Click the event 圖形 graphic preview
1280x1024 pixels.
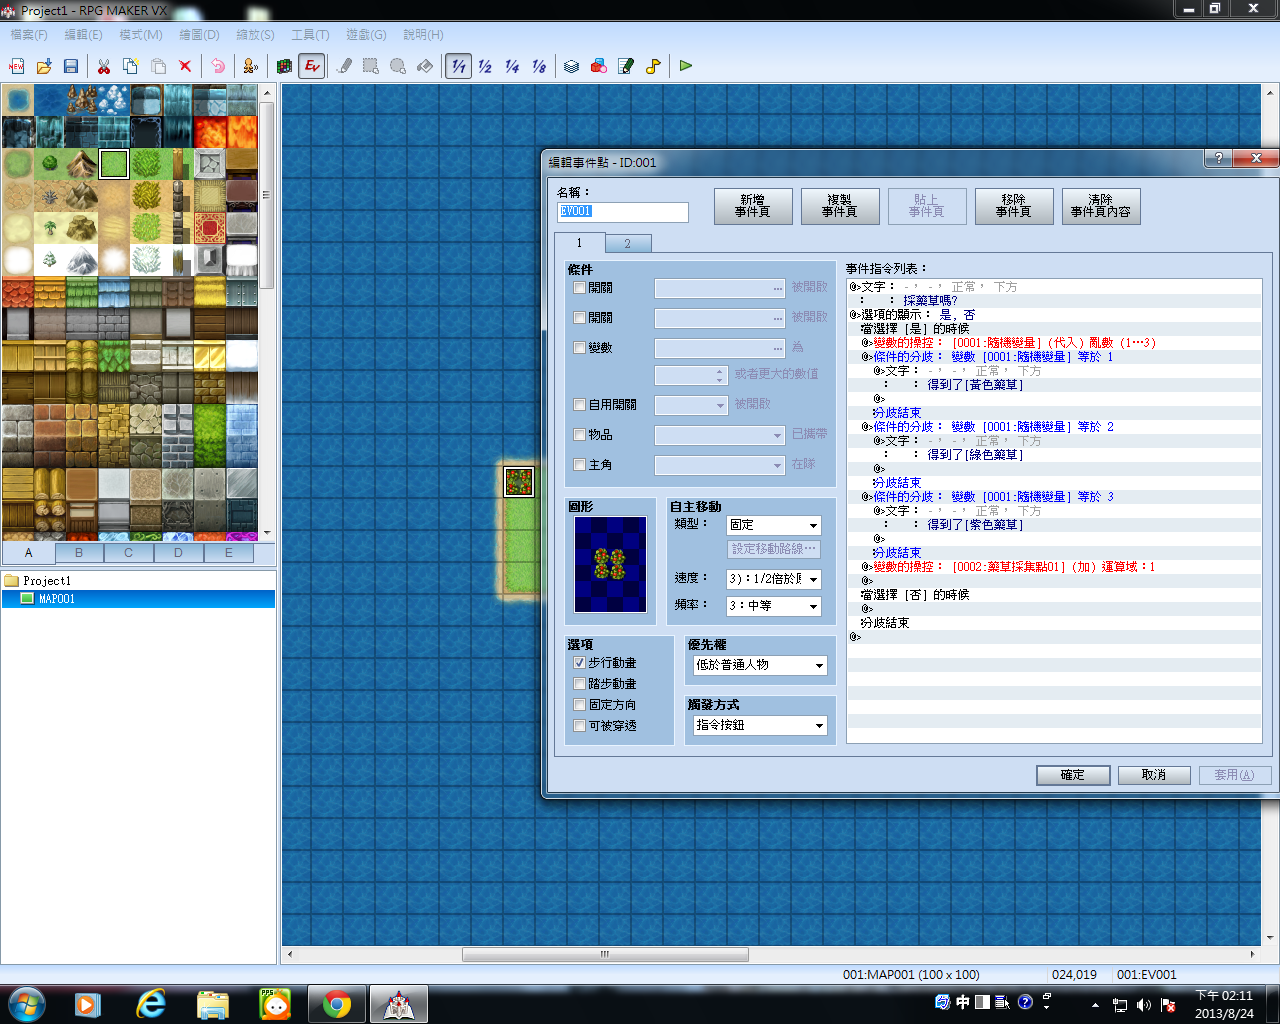click(610, 564)
